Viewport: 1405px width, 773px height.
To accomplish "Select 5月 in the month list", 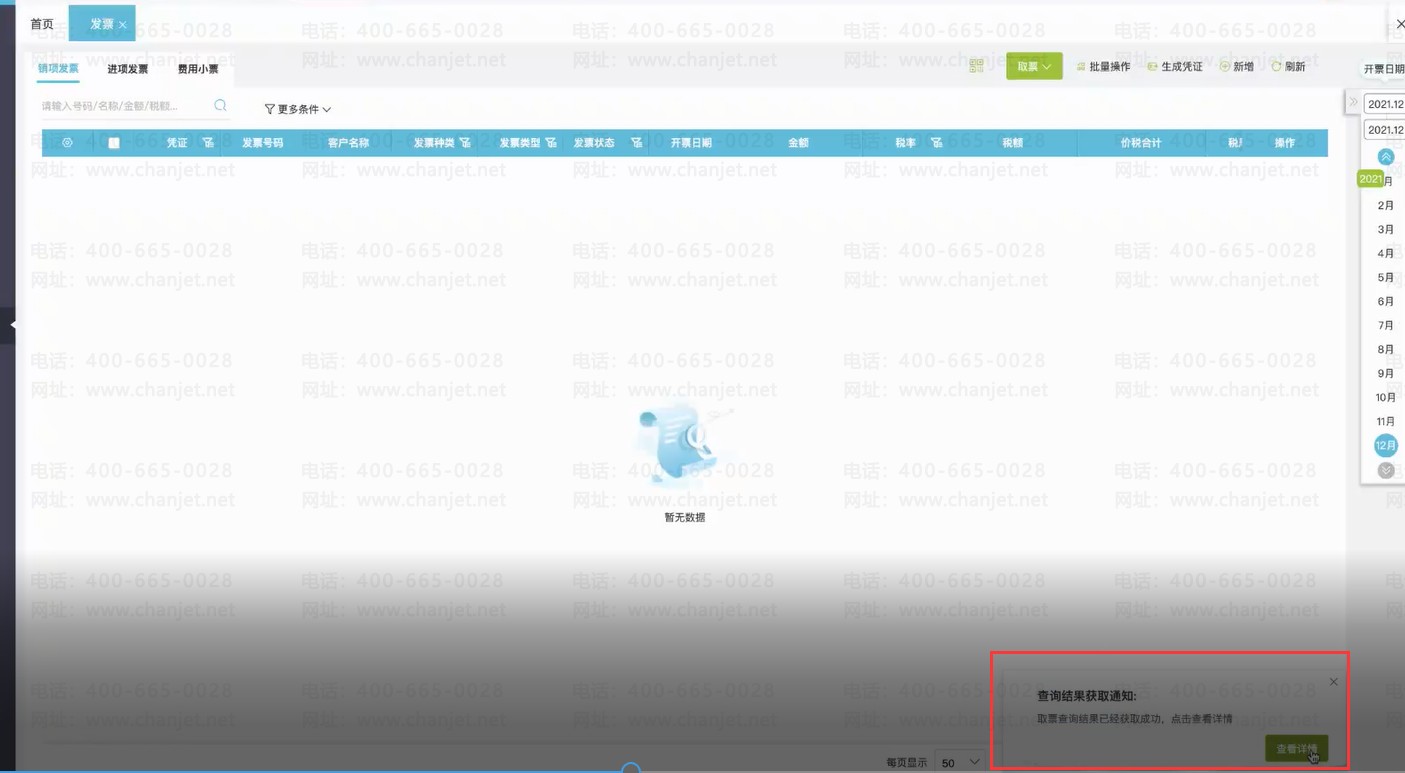I will (1385, 277).
